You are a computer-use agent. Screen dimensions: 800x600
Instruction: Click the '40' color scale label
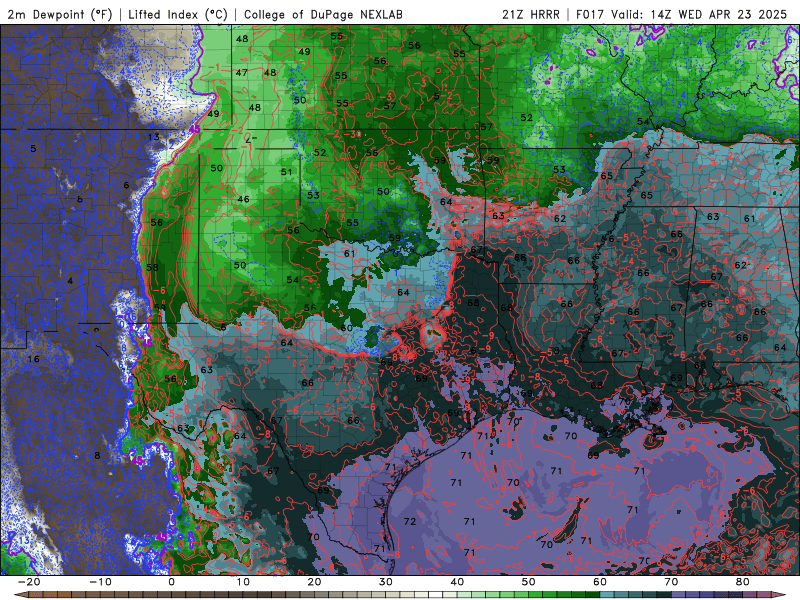[457, 582]
